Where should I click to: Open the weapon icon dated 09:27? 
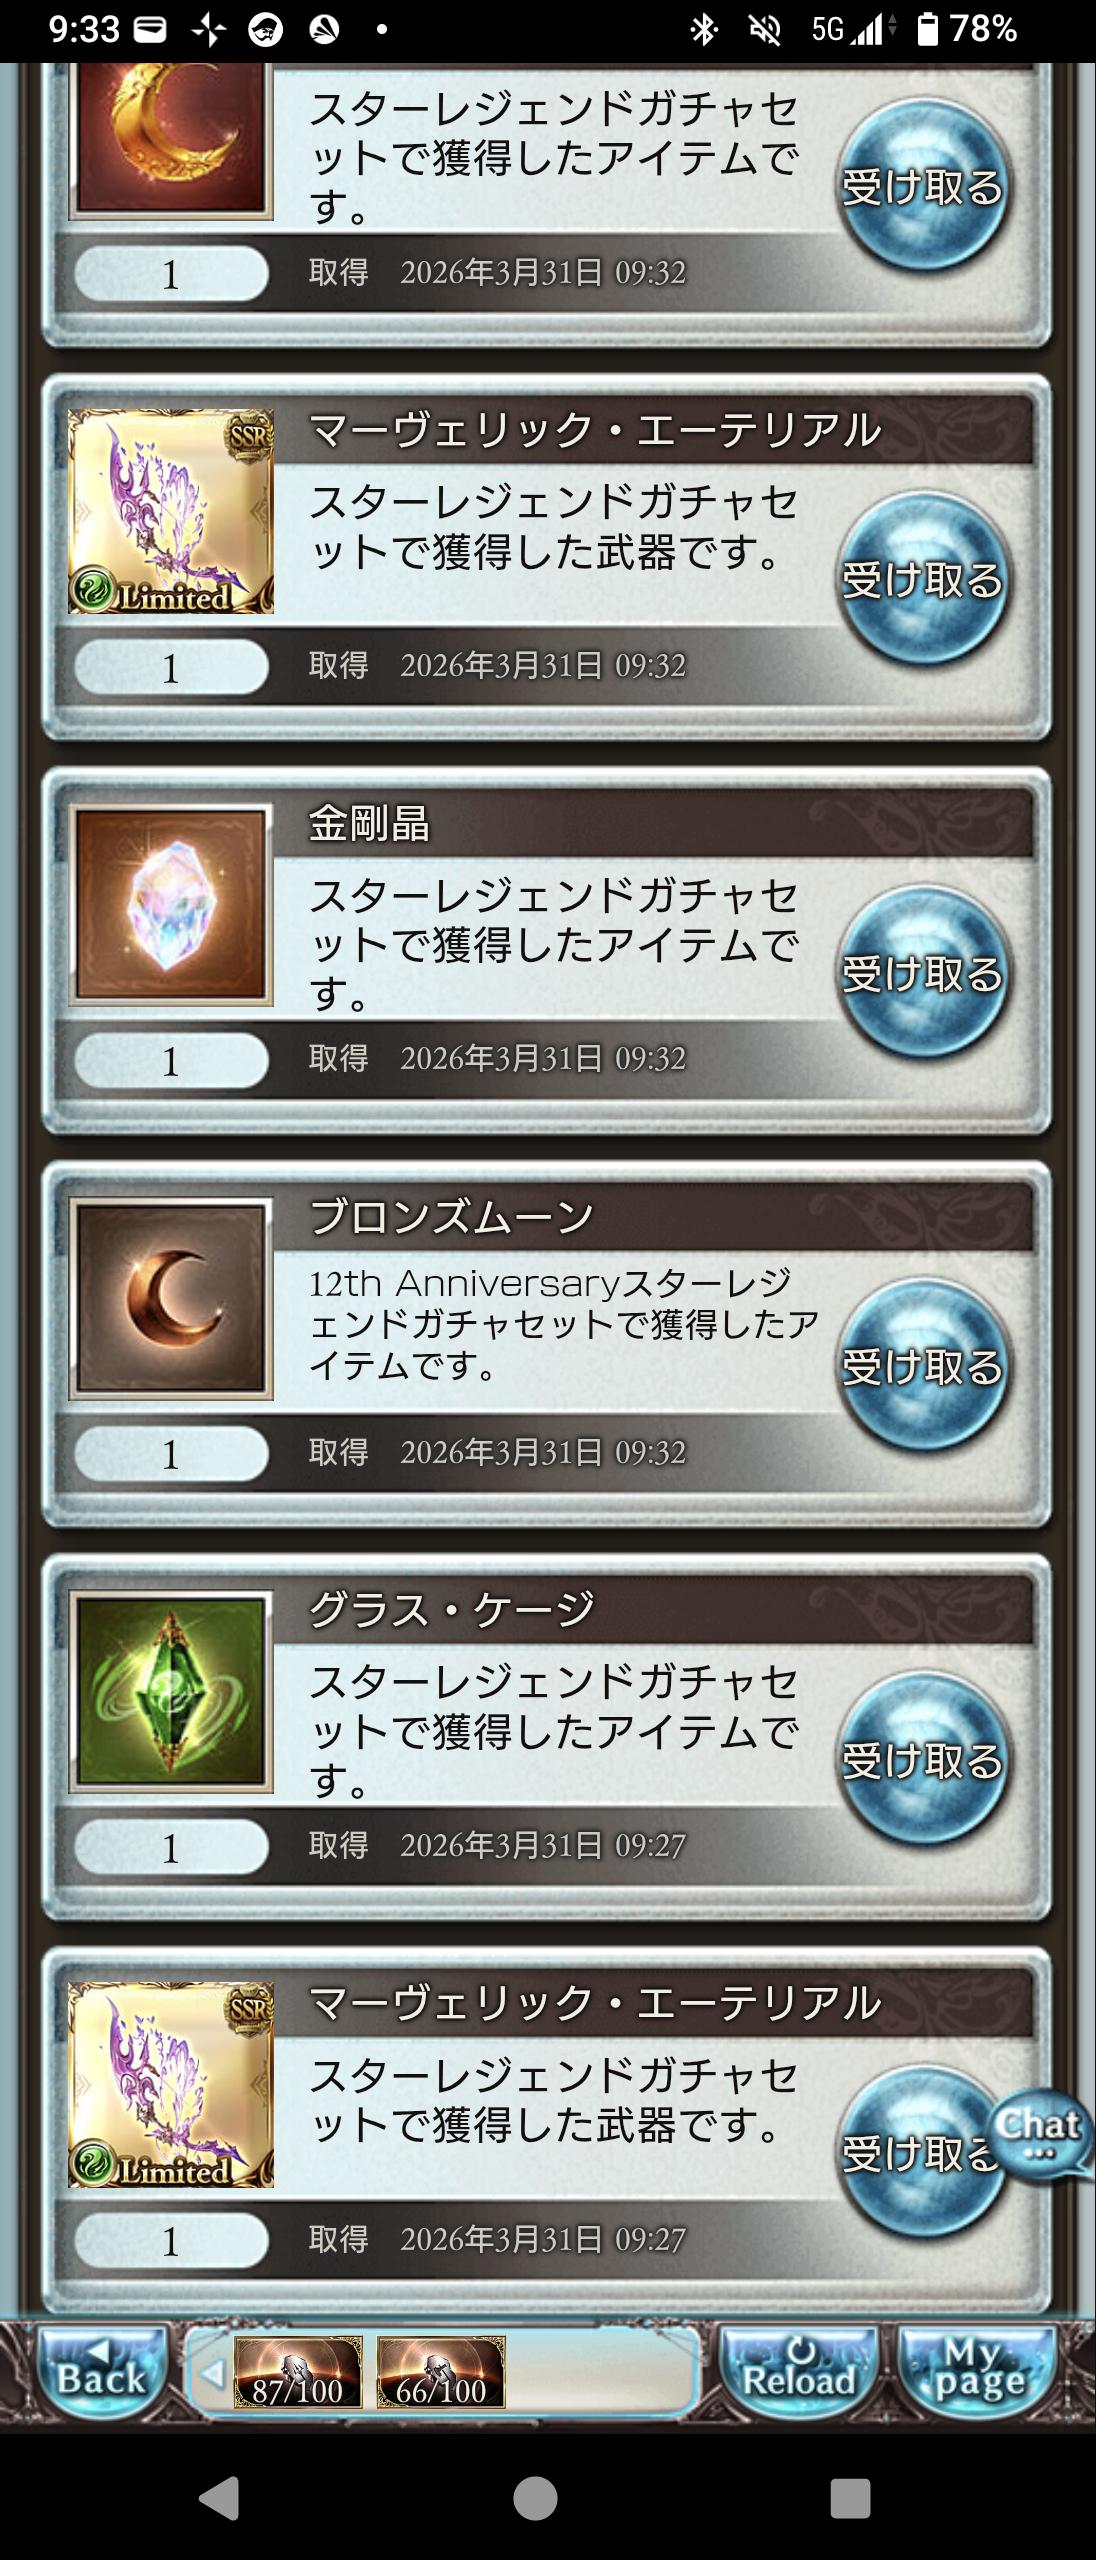point(171,2085)
